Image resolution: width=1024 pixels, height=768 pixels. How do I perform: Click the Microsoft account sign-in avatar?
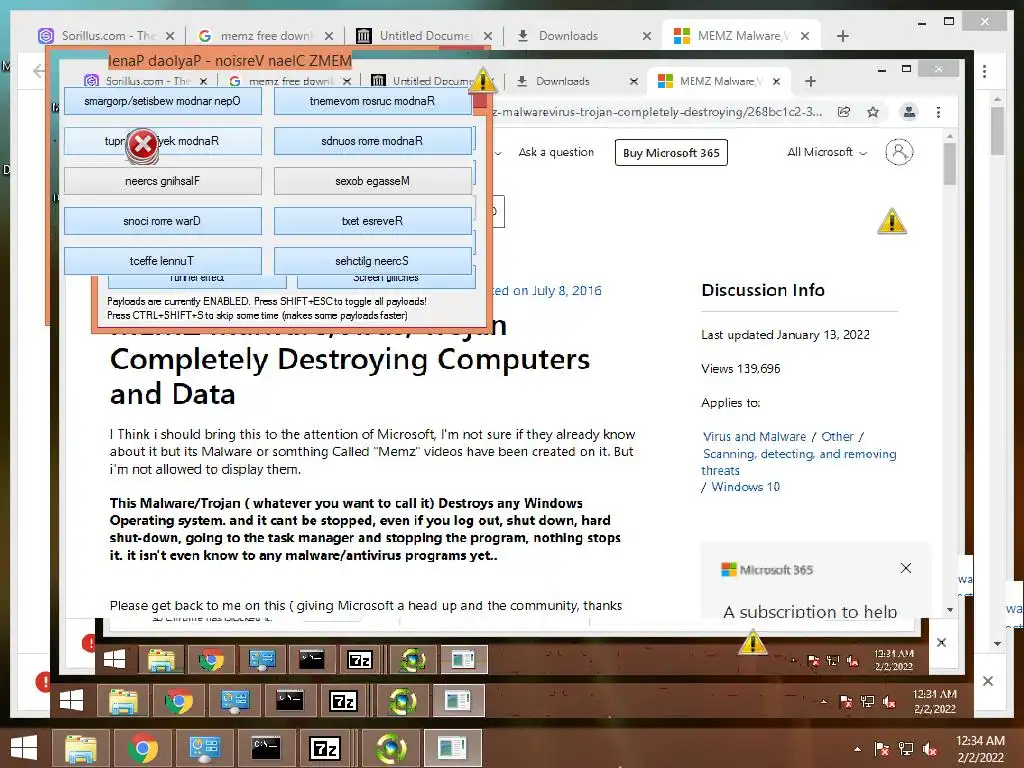coord(899,152)
